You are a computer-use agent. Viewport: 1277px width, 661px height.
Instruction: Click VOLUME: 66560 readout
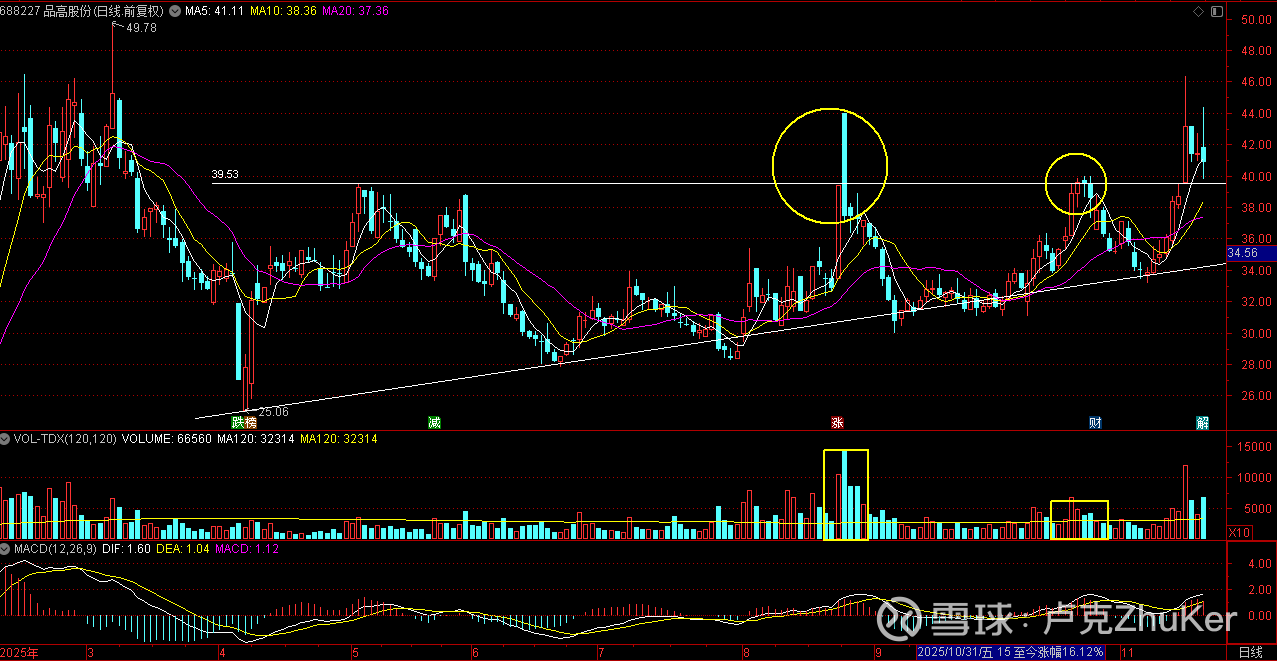pos(168,439)
